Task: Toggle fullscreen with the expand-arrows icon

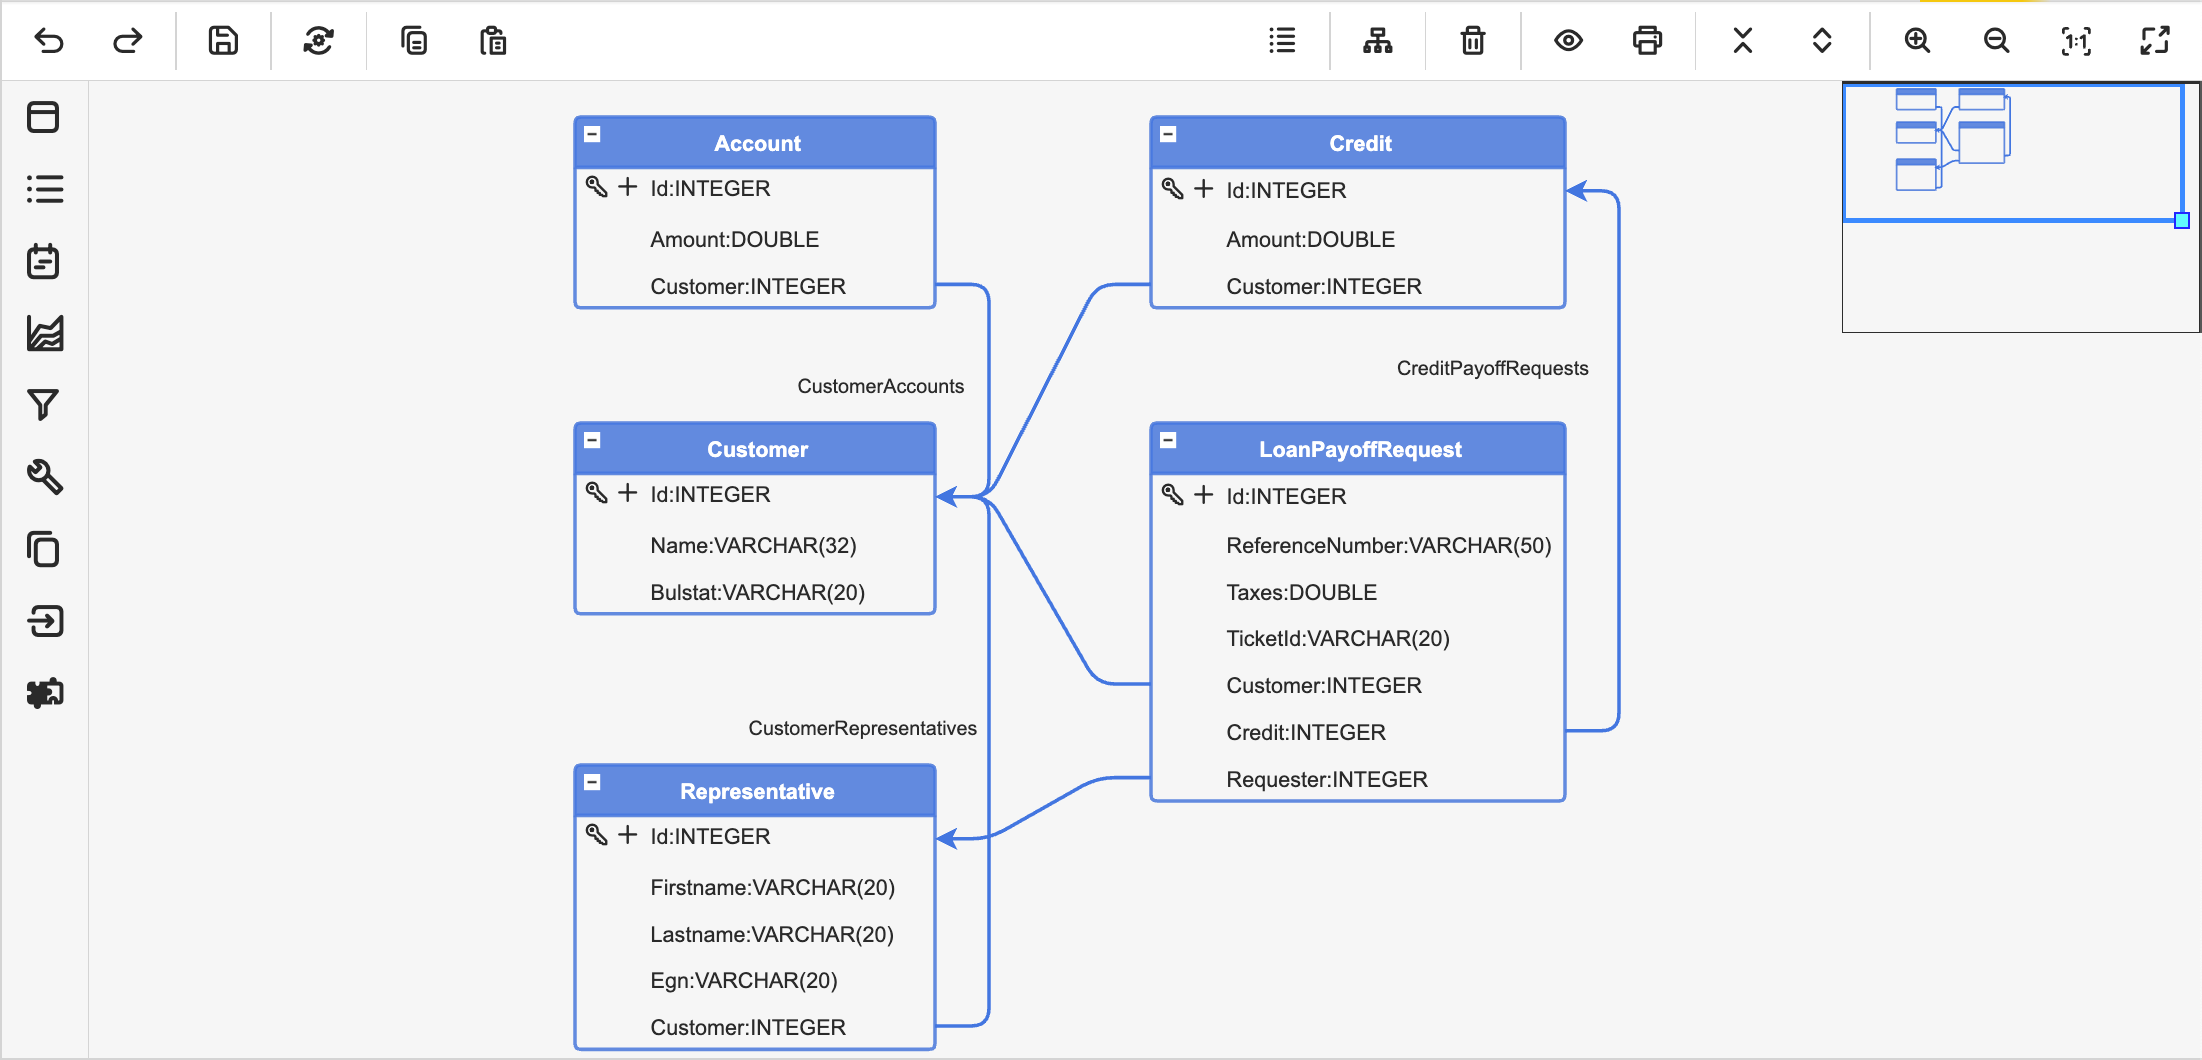Action: [x=2155, y=41]
